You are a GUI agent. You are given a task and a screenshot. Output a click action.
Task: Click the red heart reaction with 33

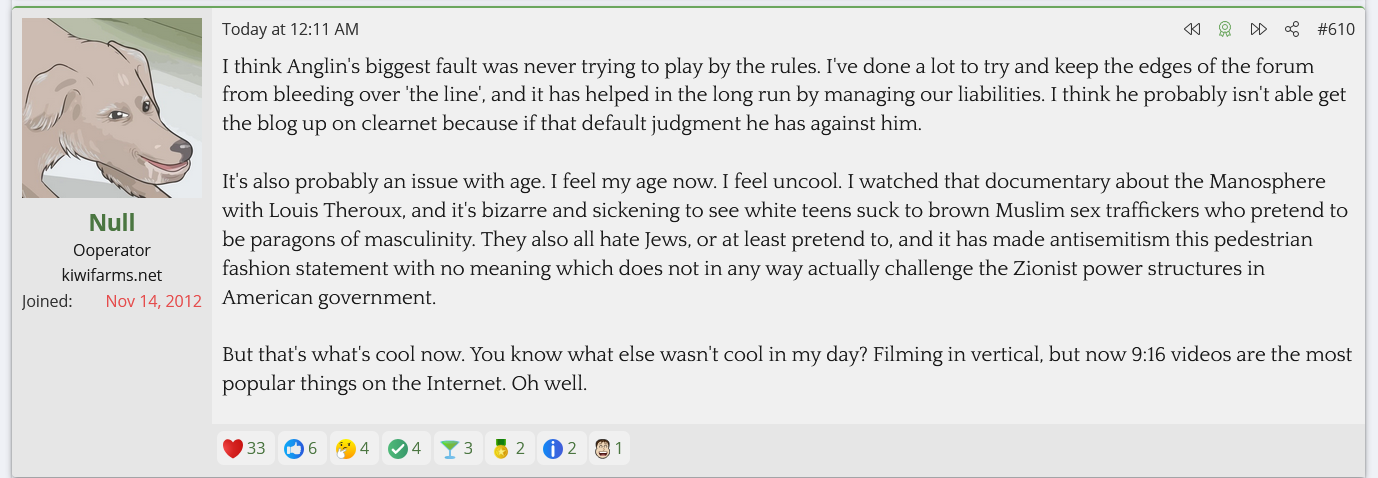tap(244, 449)
